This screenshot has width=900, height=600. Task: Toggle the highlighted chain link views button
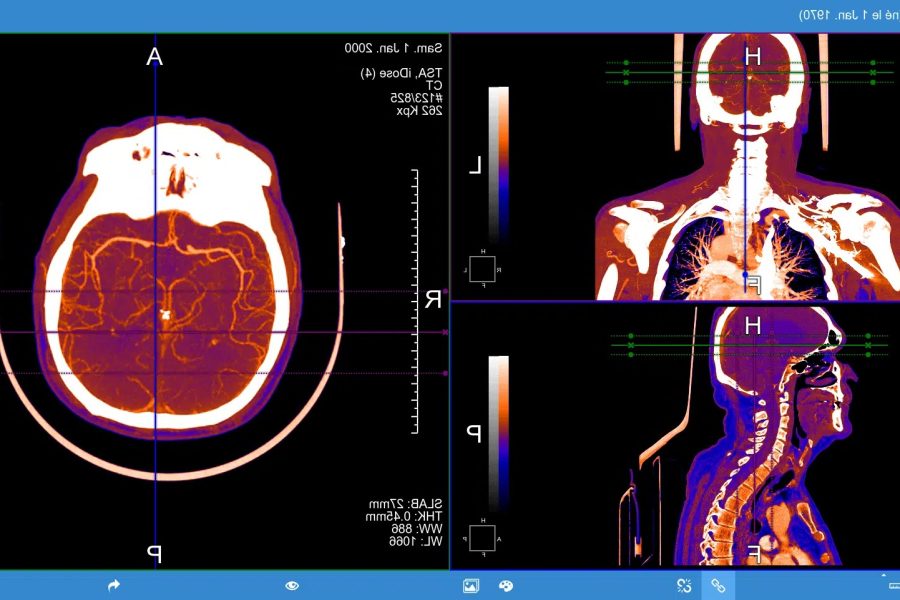point(718,585)
